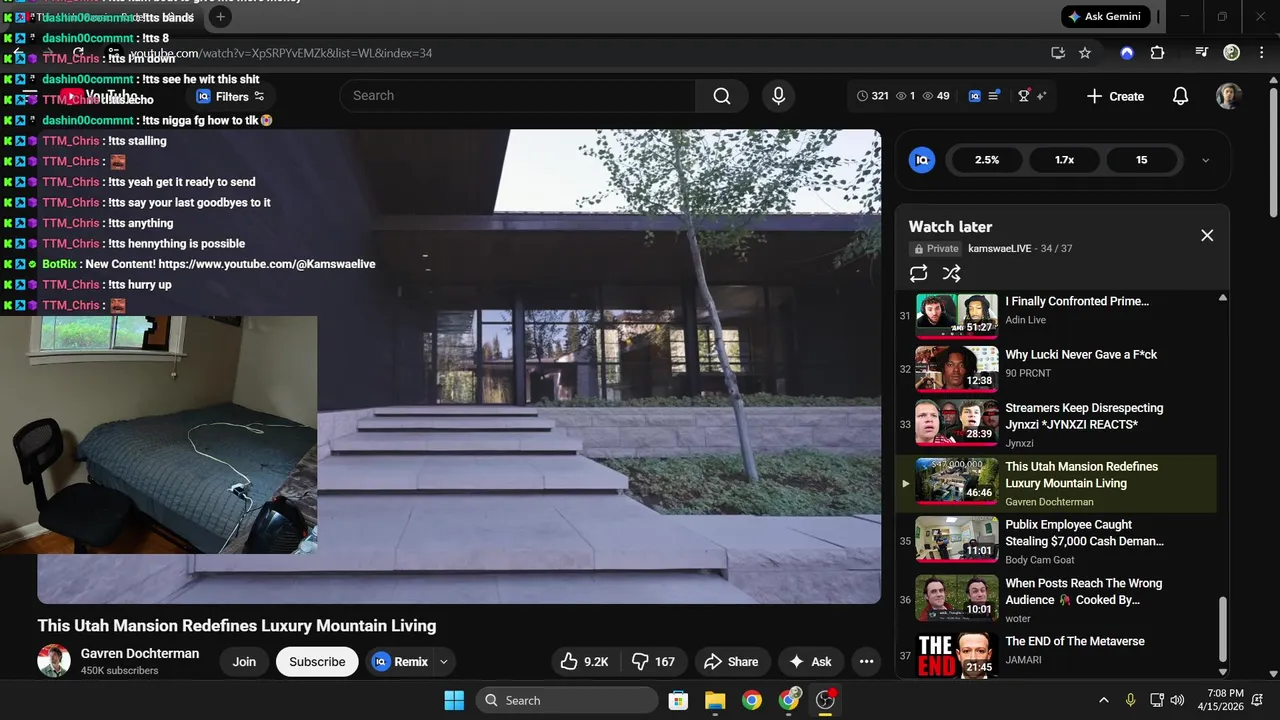Image resolution: width=1280 pixels, height=720 pixels.
Task: Click the Ask Gemini button
Action: (1106, 16)
